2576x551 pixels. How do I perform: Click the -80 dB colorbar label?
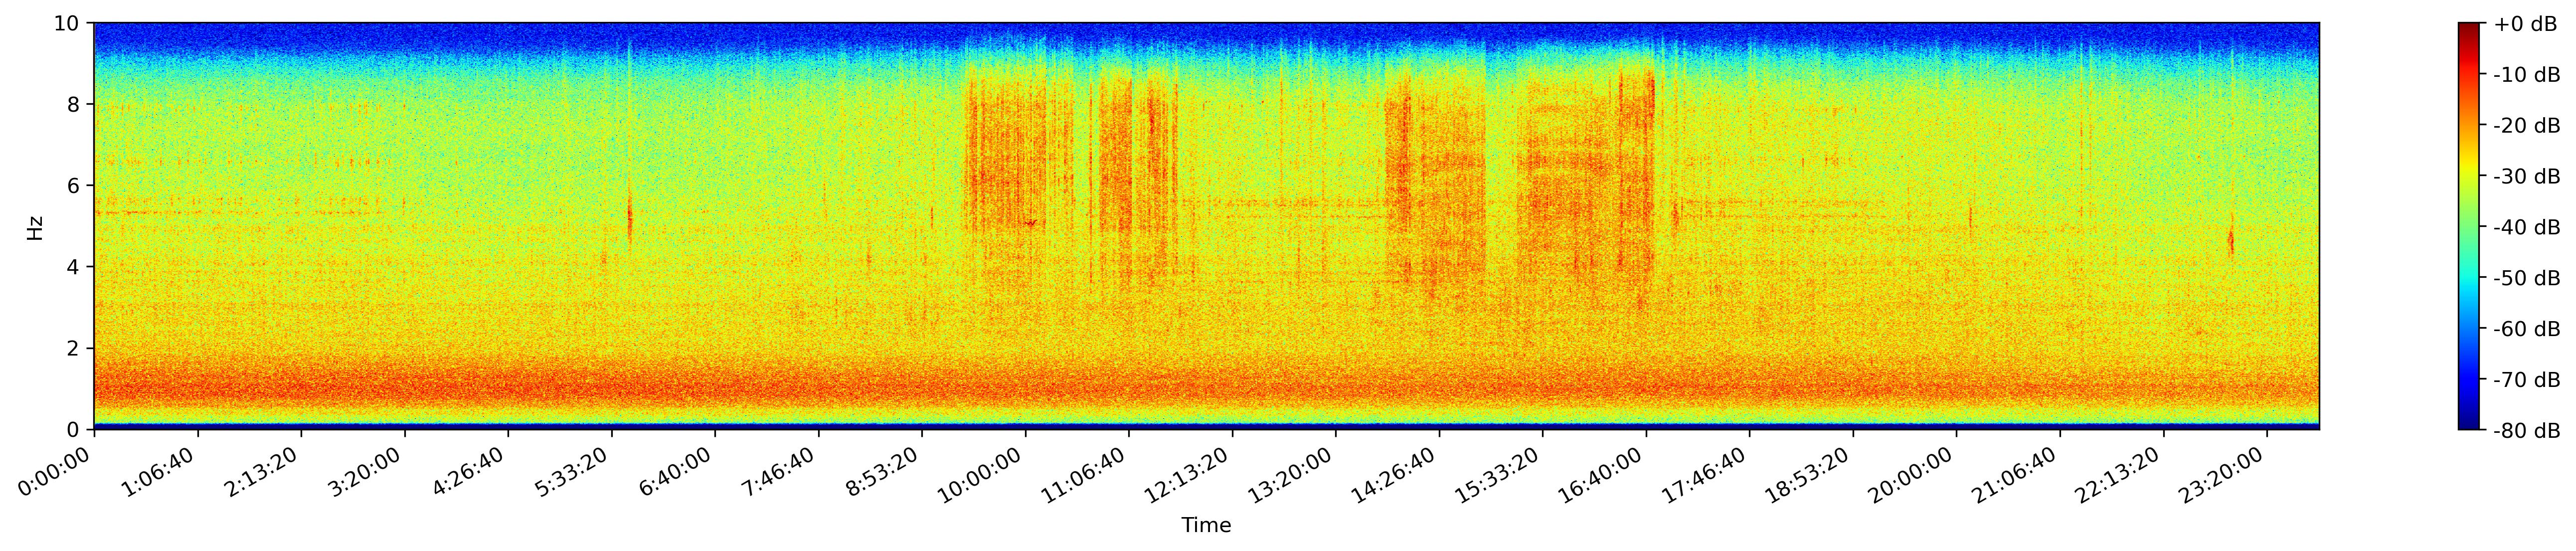[x=2528, y=431]
